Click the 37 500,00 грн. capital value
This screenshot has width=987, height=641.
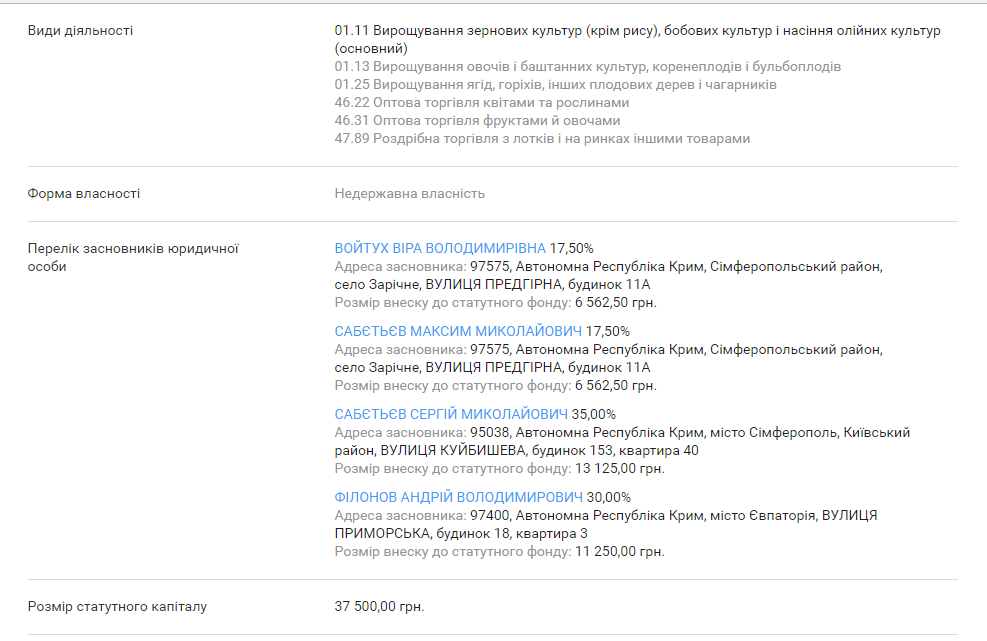(x=379, y=607)
